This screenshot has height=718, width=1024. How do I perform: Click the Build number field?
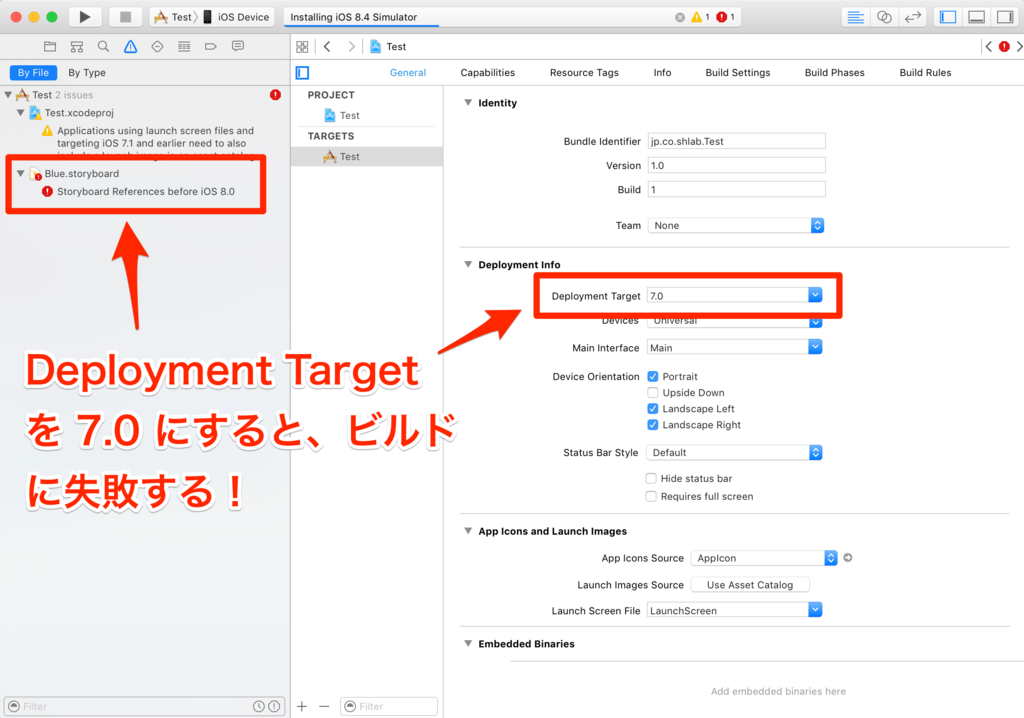click(736, 189)
